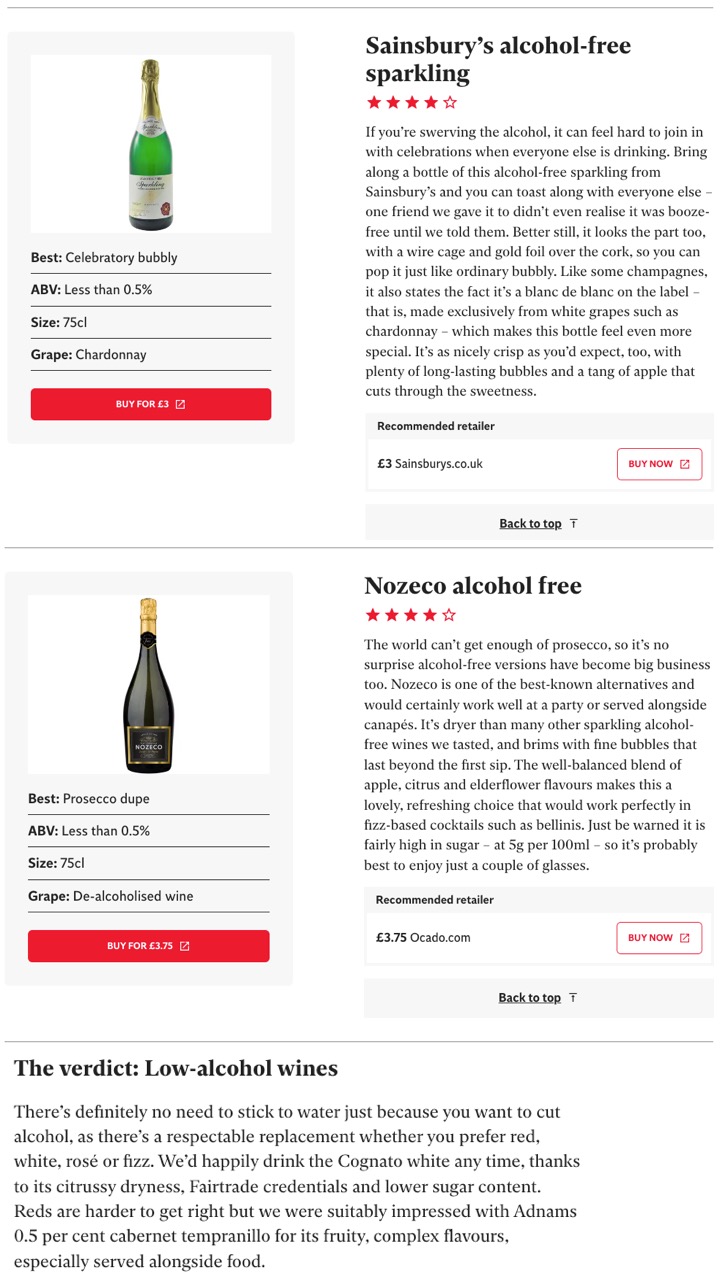Click external-link icon in Ocado BUY NOW
The height and width of the screenshot is (1280, 720).
pos(685,938)
